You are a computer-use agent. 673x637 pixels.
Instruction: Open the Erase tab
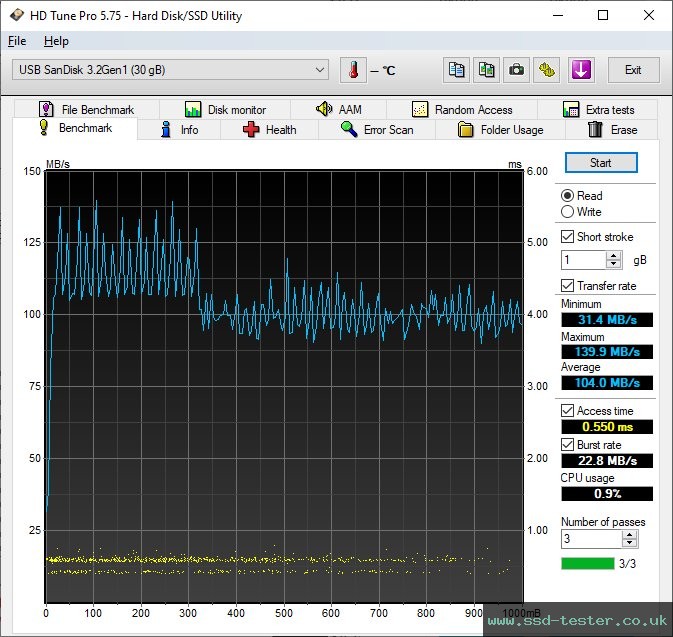click(612, 130)
